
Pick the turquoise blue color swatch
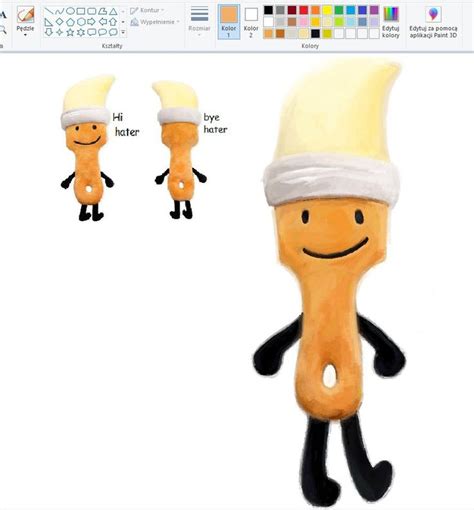[351, 10]
